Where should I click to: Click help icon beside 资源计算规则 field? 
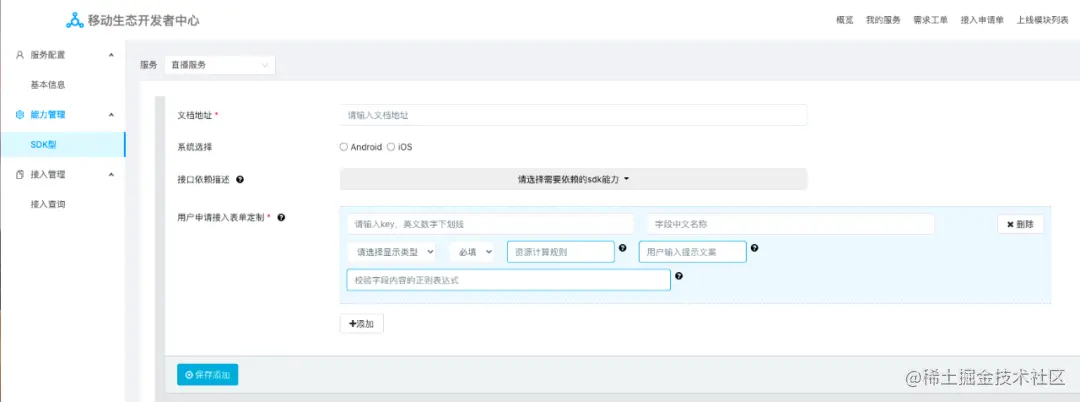(x=623, y=248)
